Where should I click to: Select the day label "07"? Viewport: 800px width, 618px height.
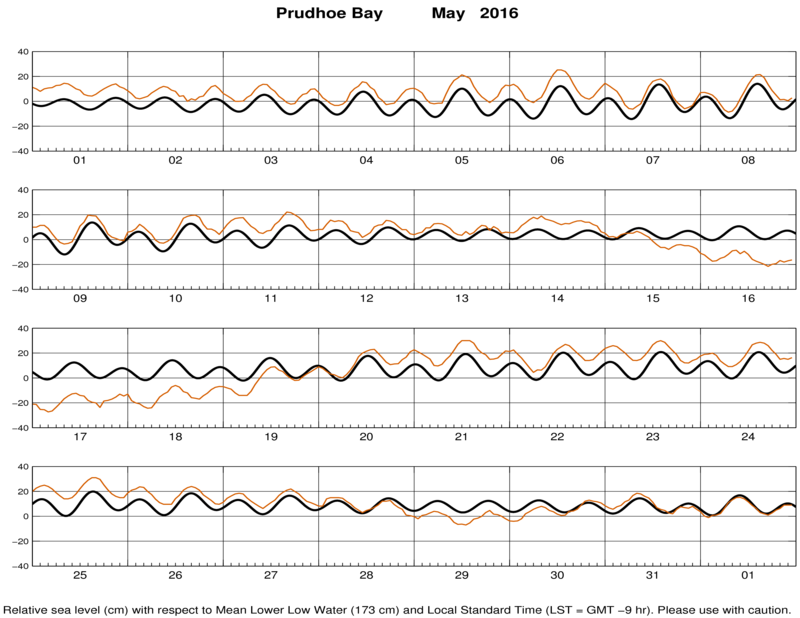click(x=653, y=160)
